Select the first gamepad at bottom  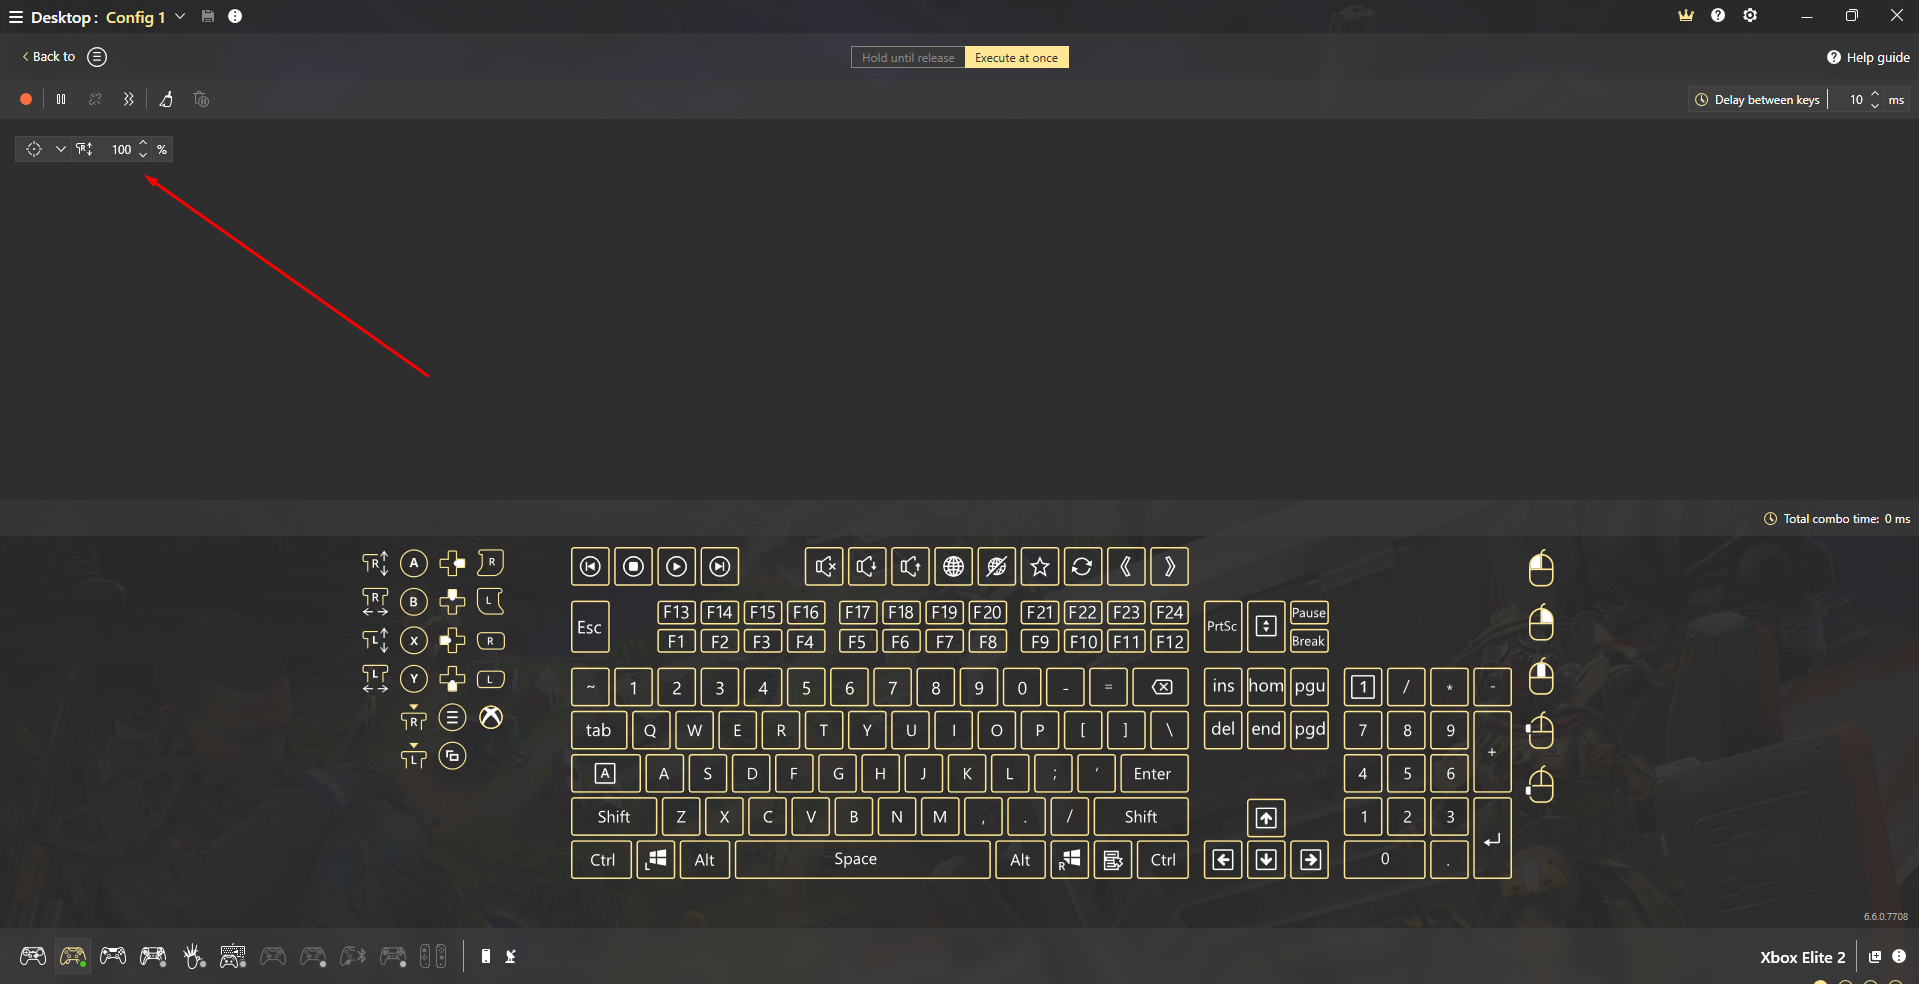33,956
